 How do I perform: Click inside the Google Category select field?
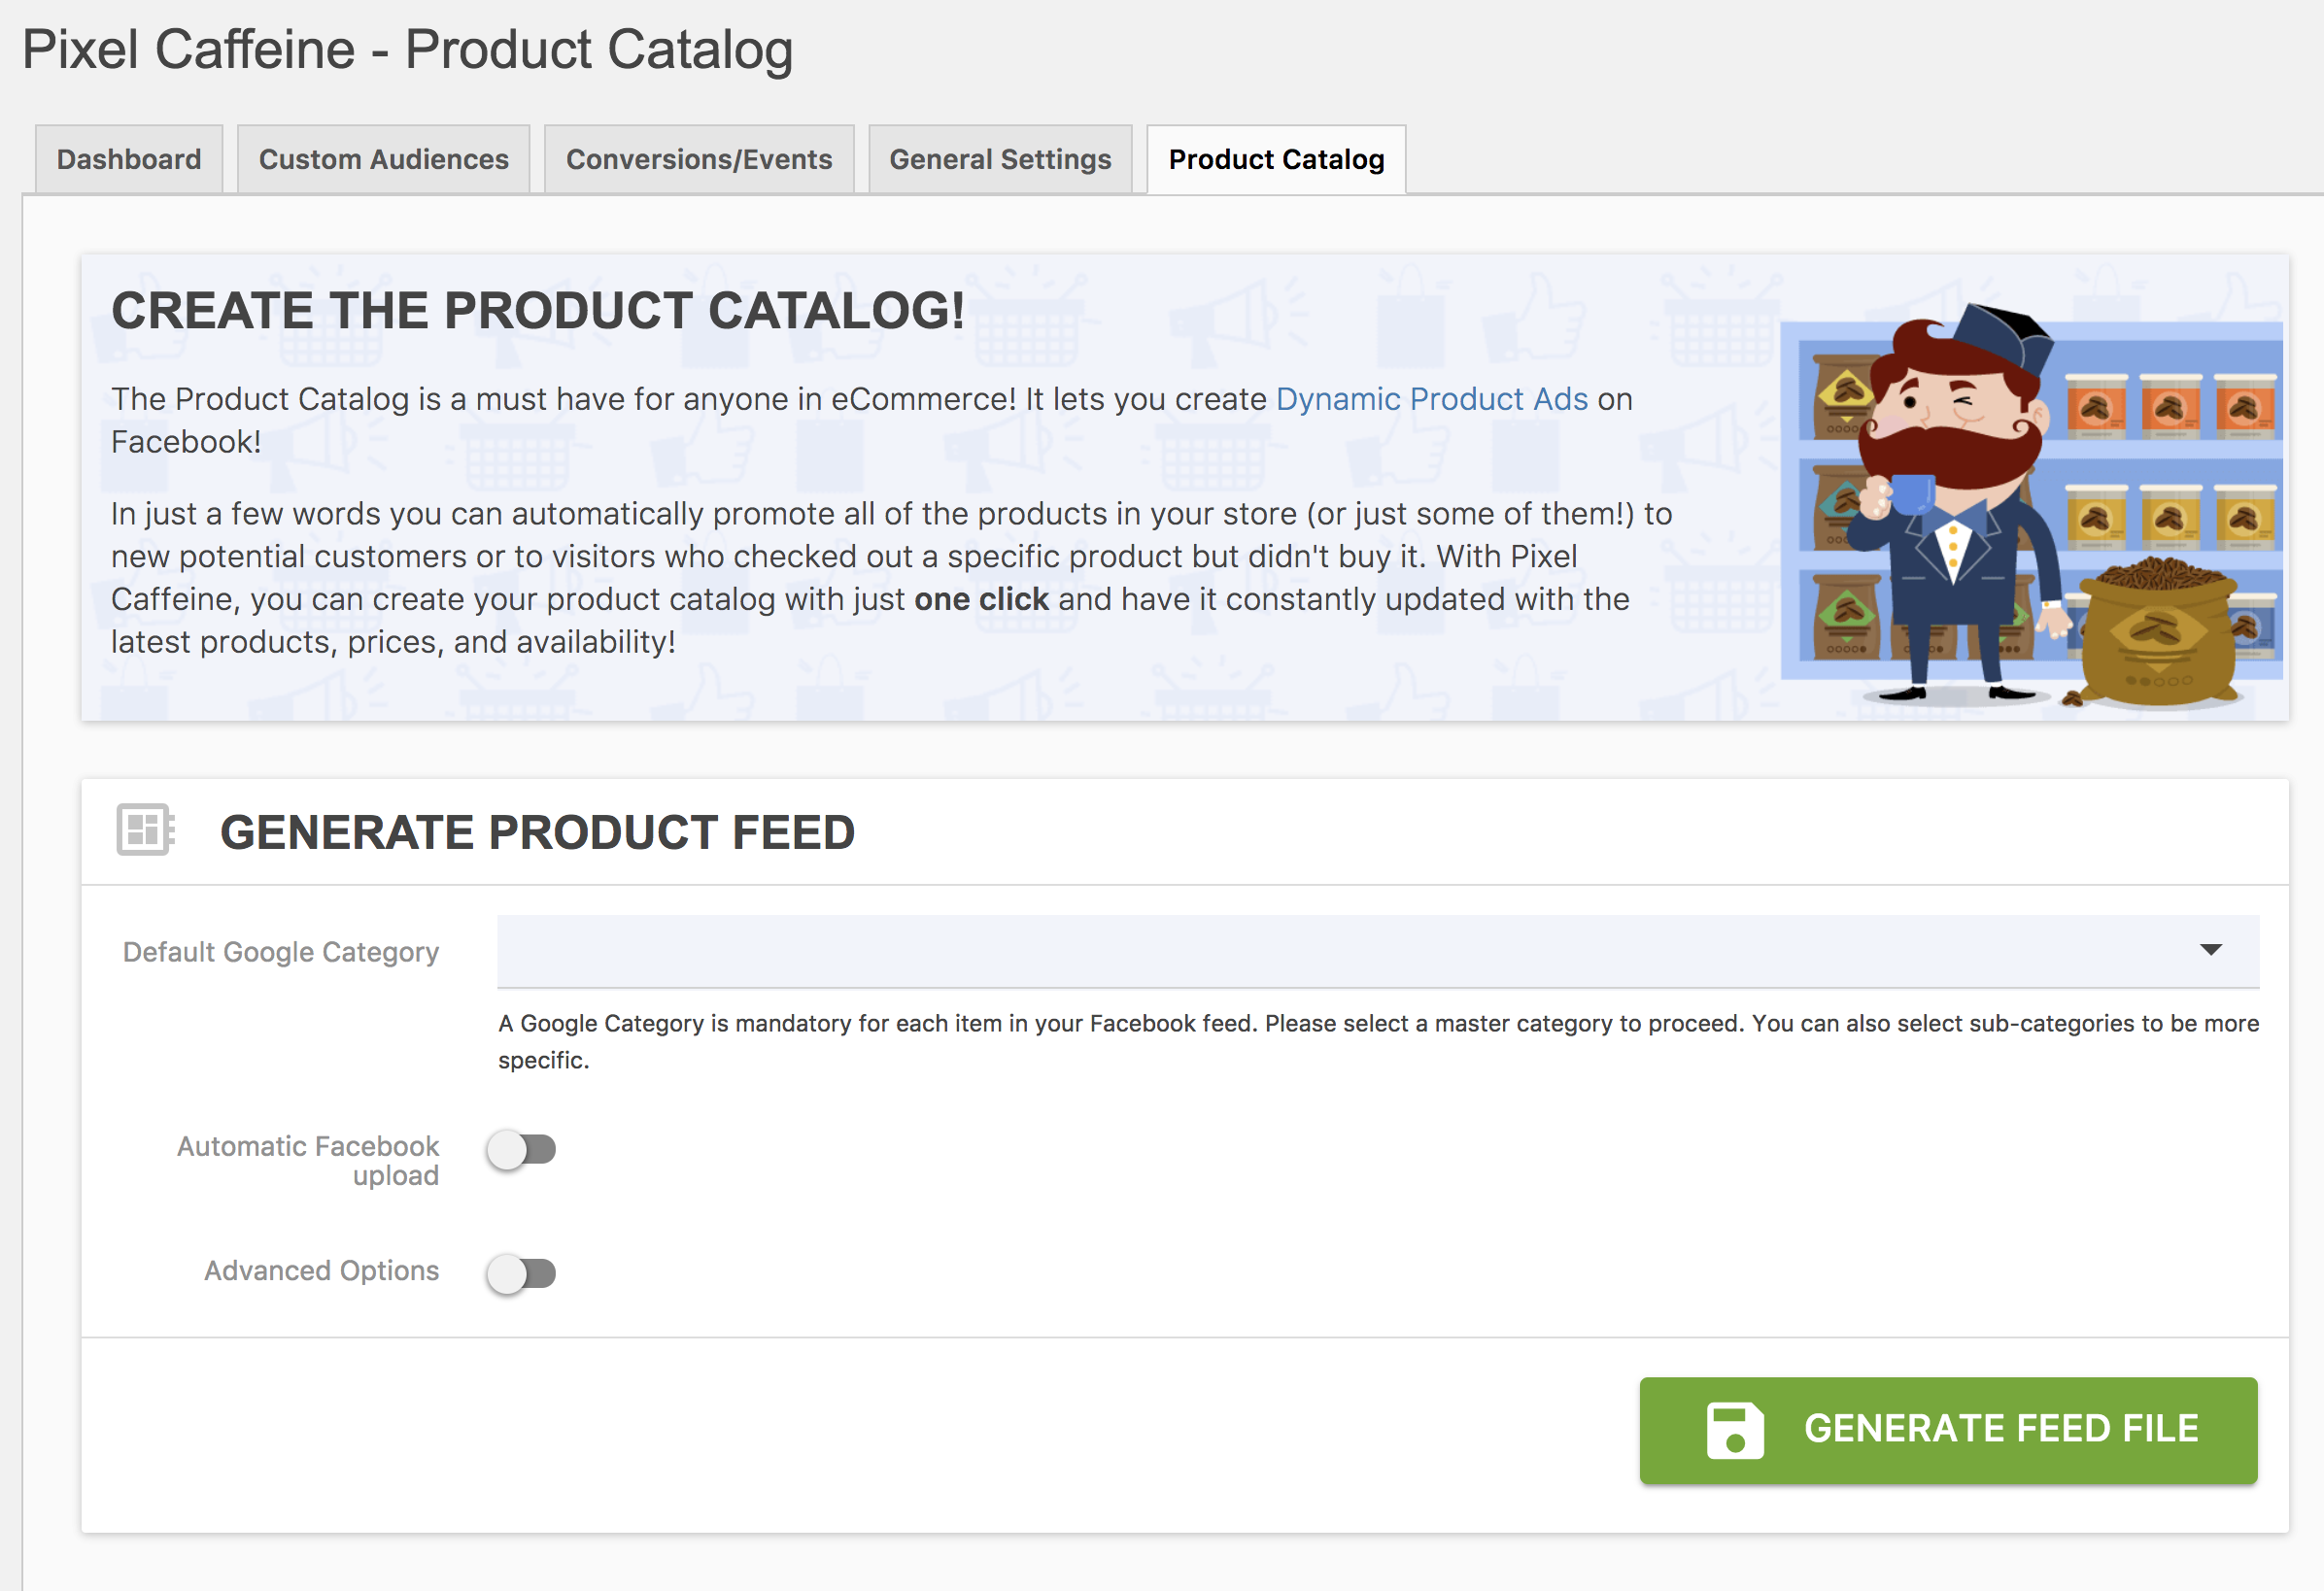1300,951
